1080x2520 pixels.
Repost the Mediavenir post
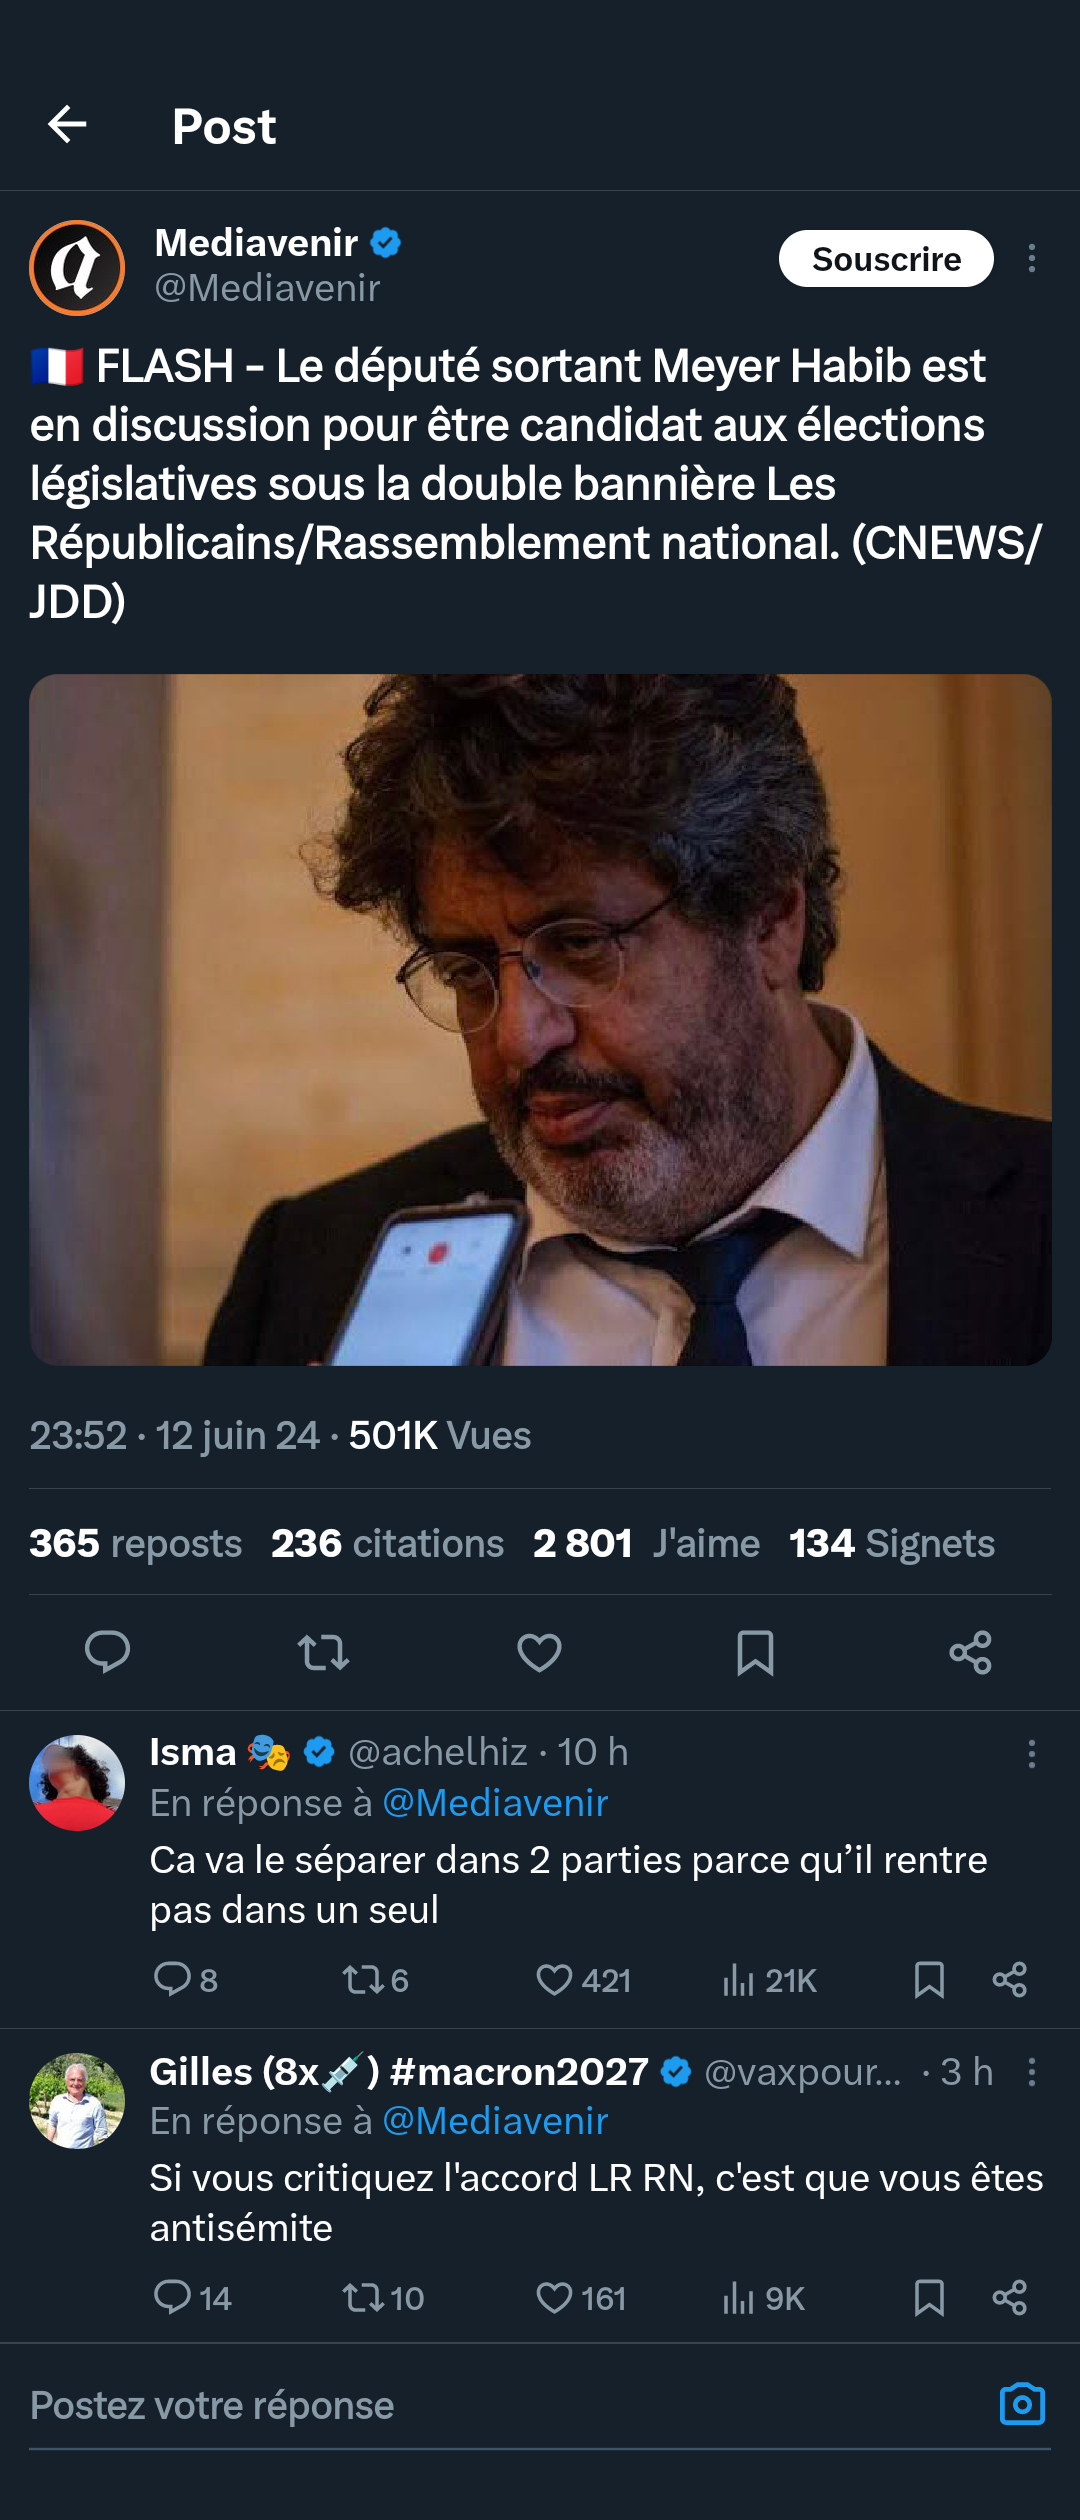(322, 1651)
